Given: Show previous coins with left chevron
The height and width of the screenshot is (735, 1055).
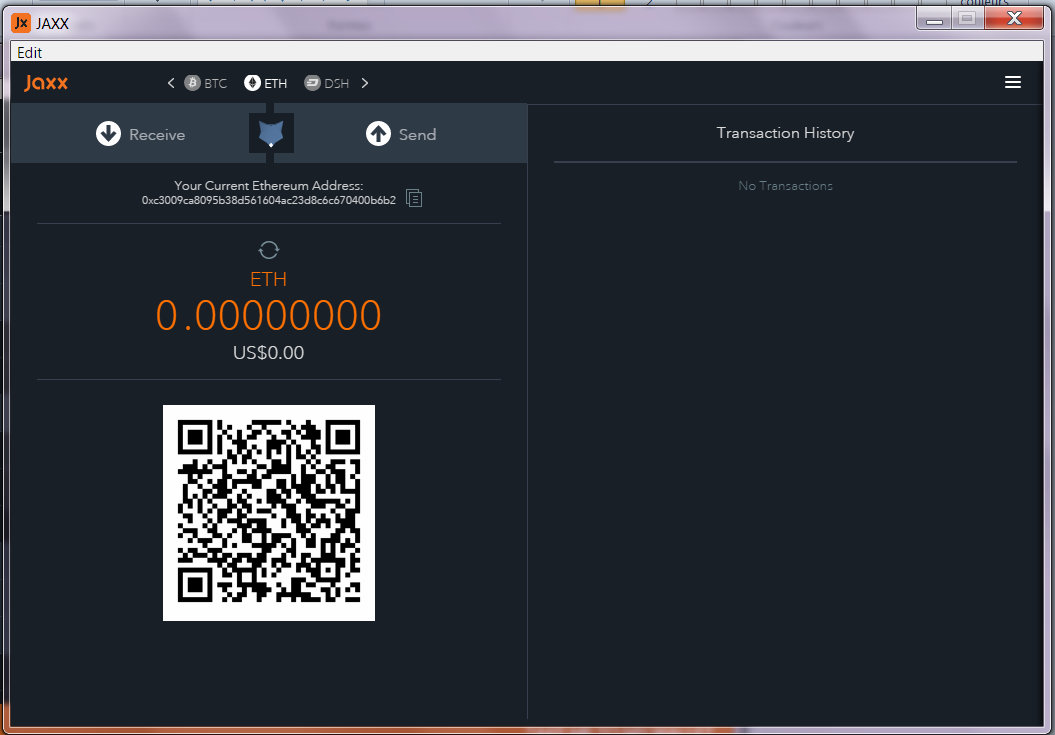Looking at the screenshot, I should pyautogui.click(x=171, y=83).
